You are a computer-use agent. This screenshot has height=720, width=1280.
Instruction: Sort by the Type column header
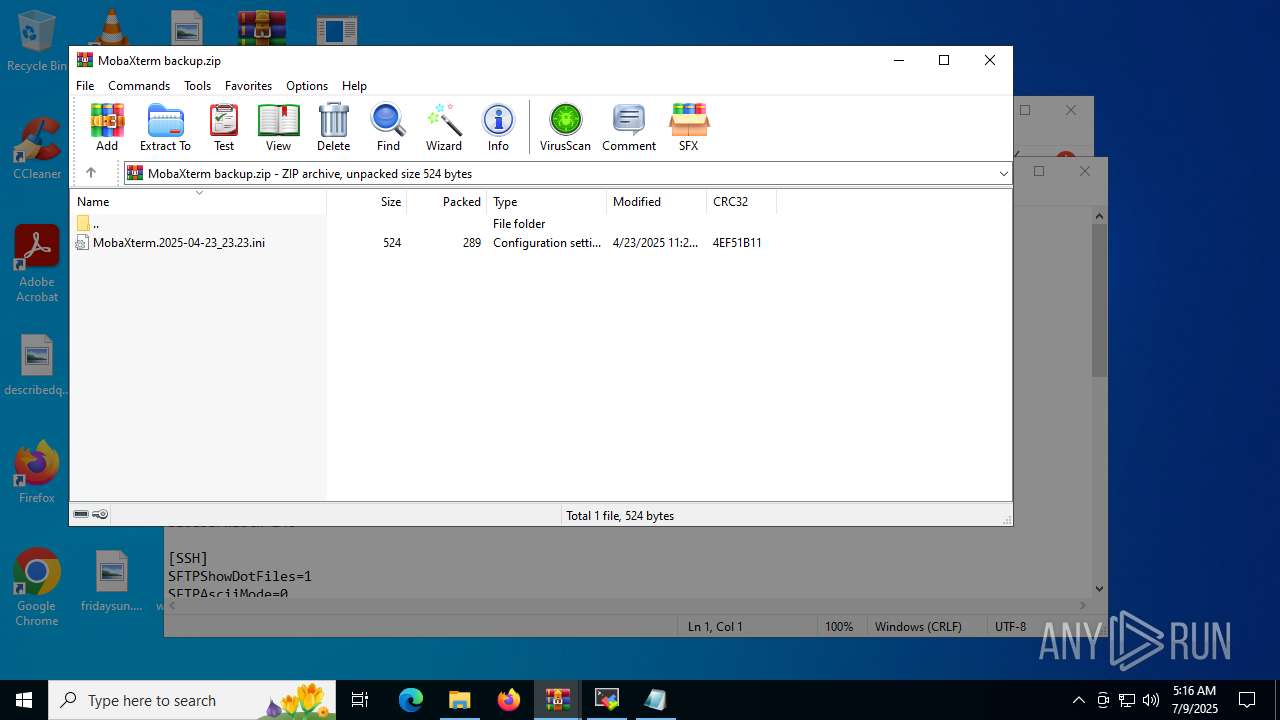[x=547, y=202]
